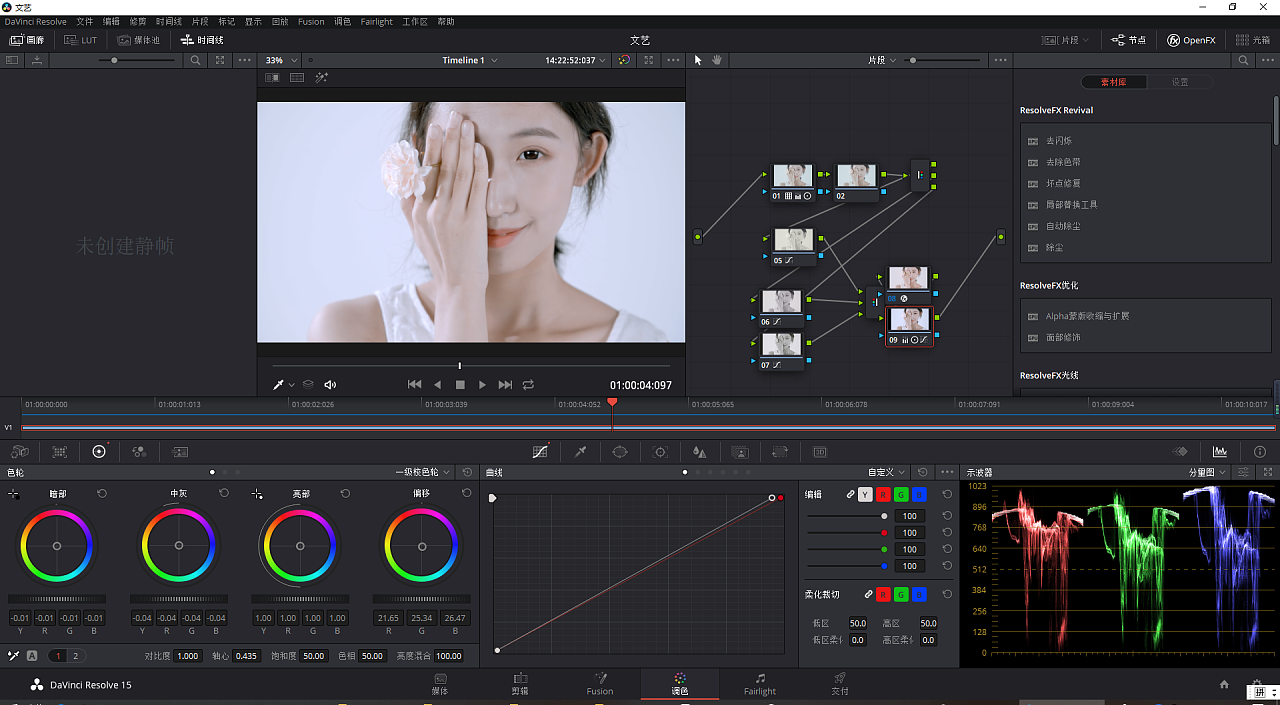Open the Power Window palette
1280x705 pixels.
tap(620, 452)
